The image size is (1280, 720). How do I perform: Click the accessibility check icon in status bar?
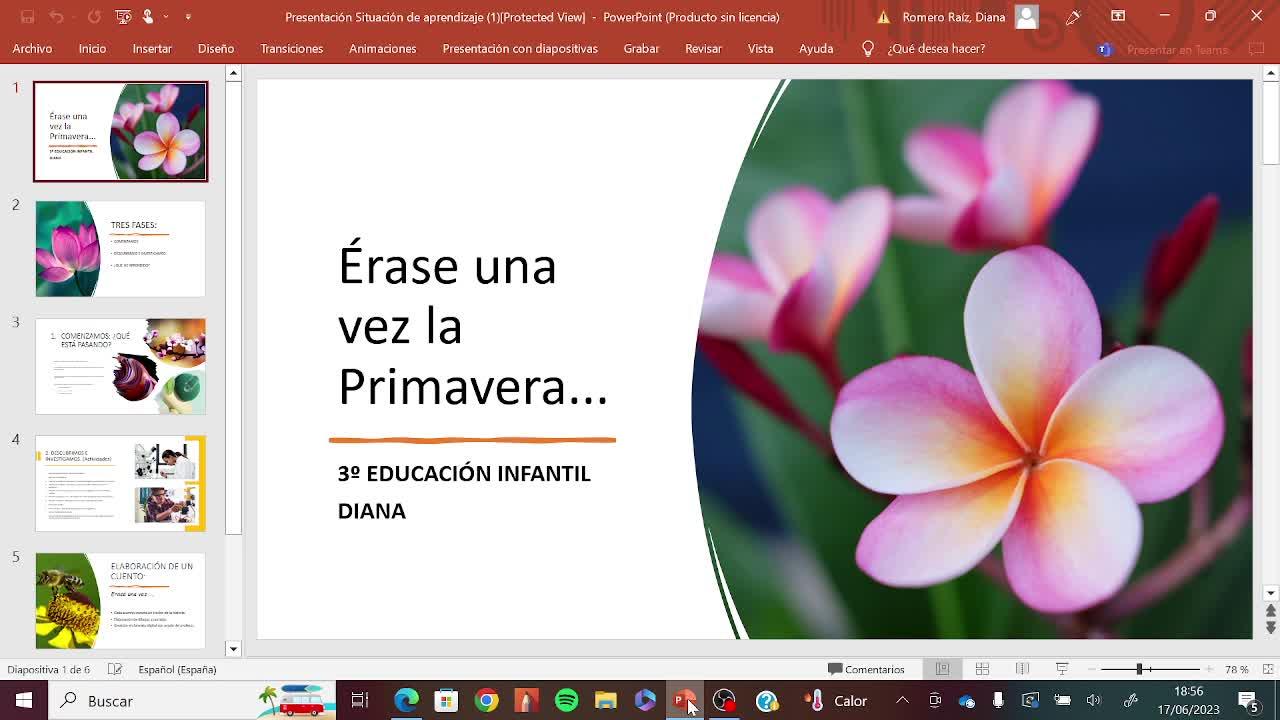115,669
